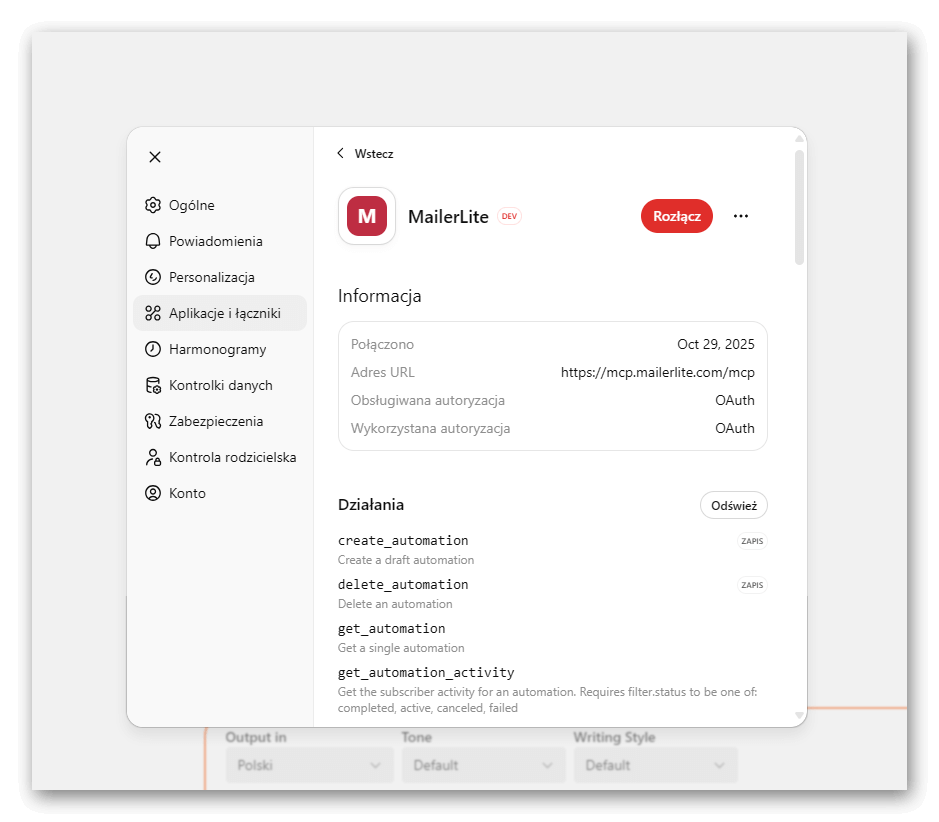Open the Writing Style dropdown
The height and width of the screenshot is (822, 939).
click(x=655, y=765)
